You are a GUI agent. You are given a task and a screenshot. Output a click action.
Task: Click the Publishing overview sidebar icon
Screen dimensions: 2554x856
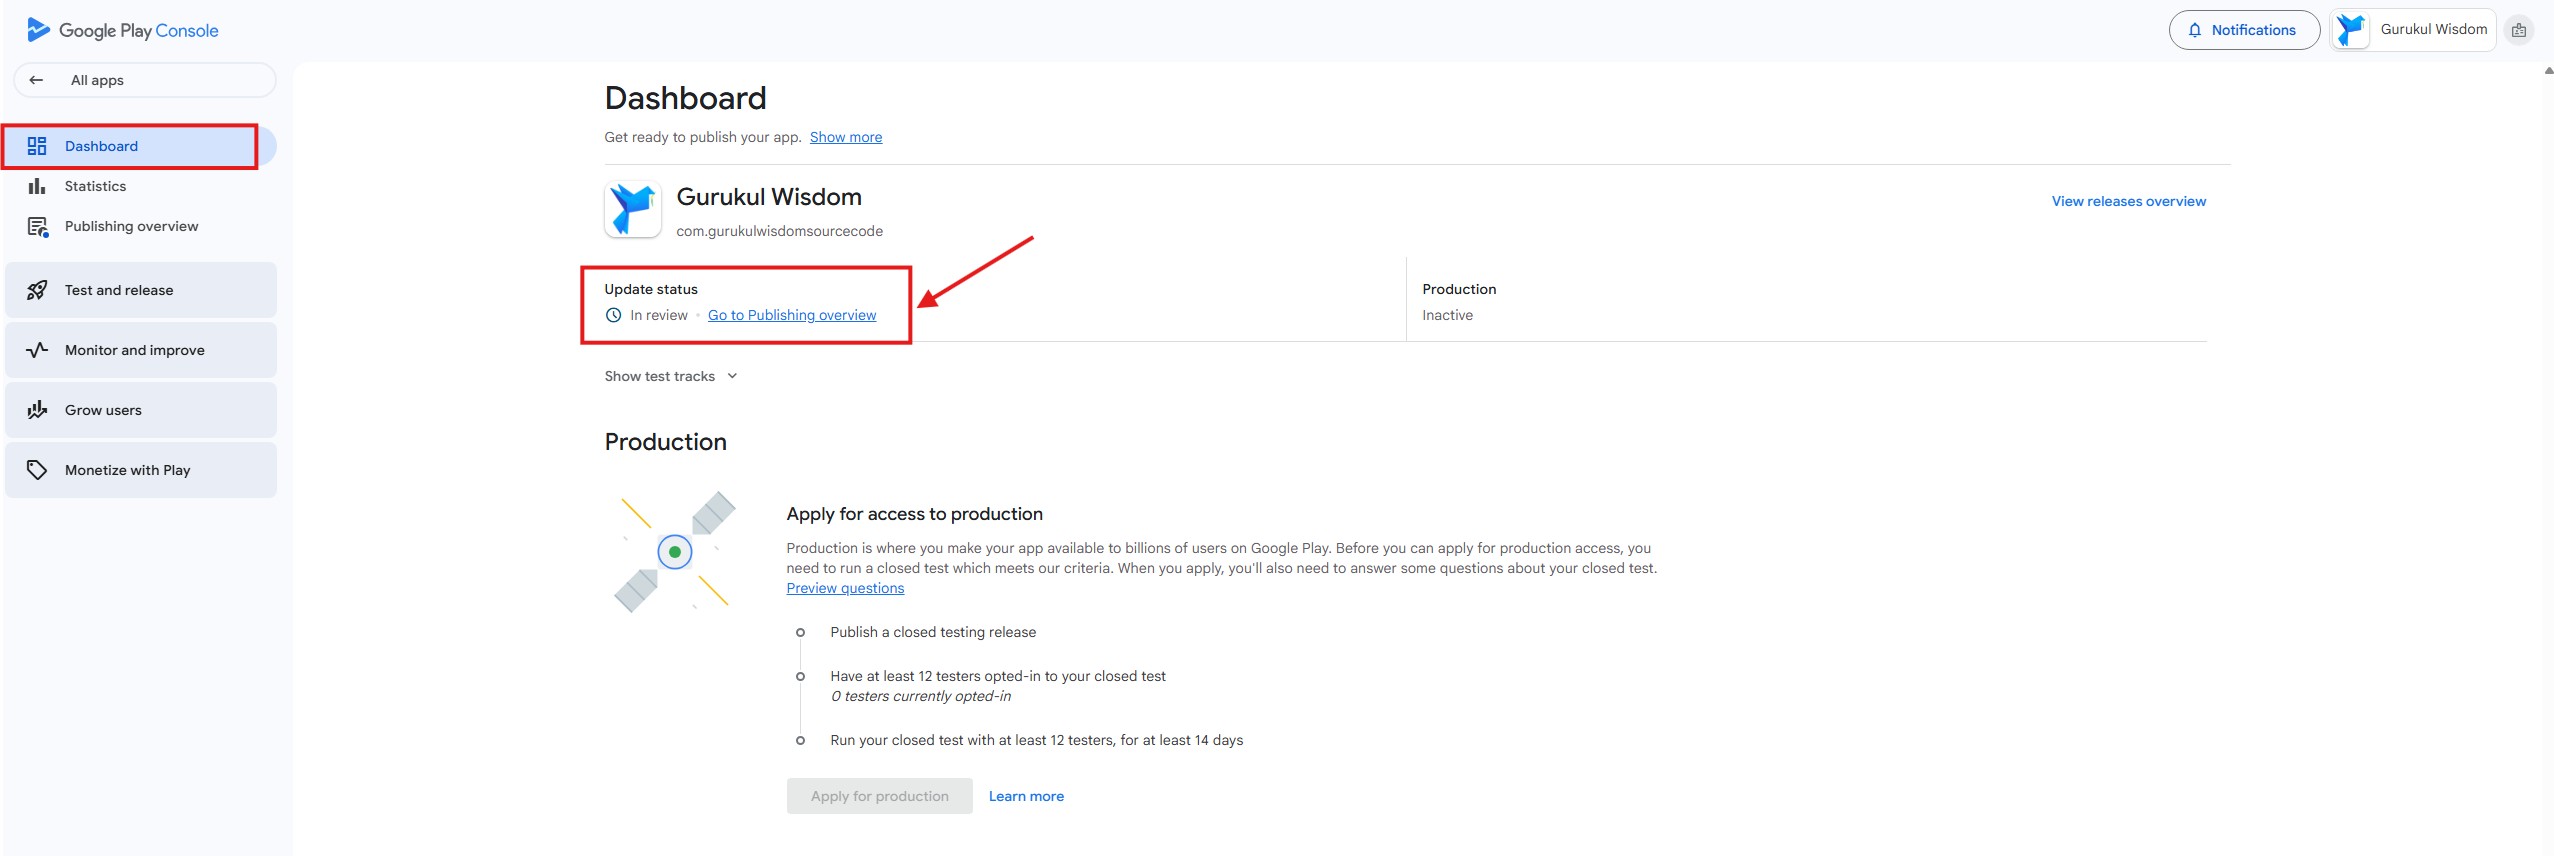[x=38, y=227]
